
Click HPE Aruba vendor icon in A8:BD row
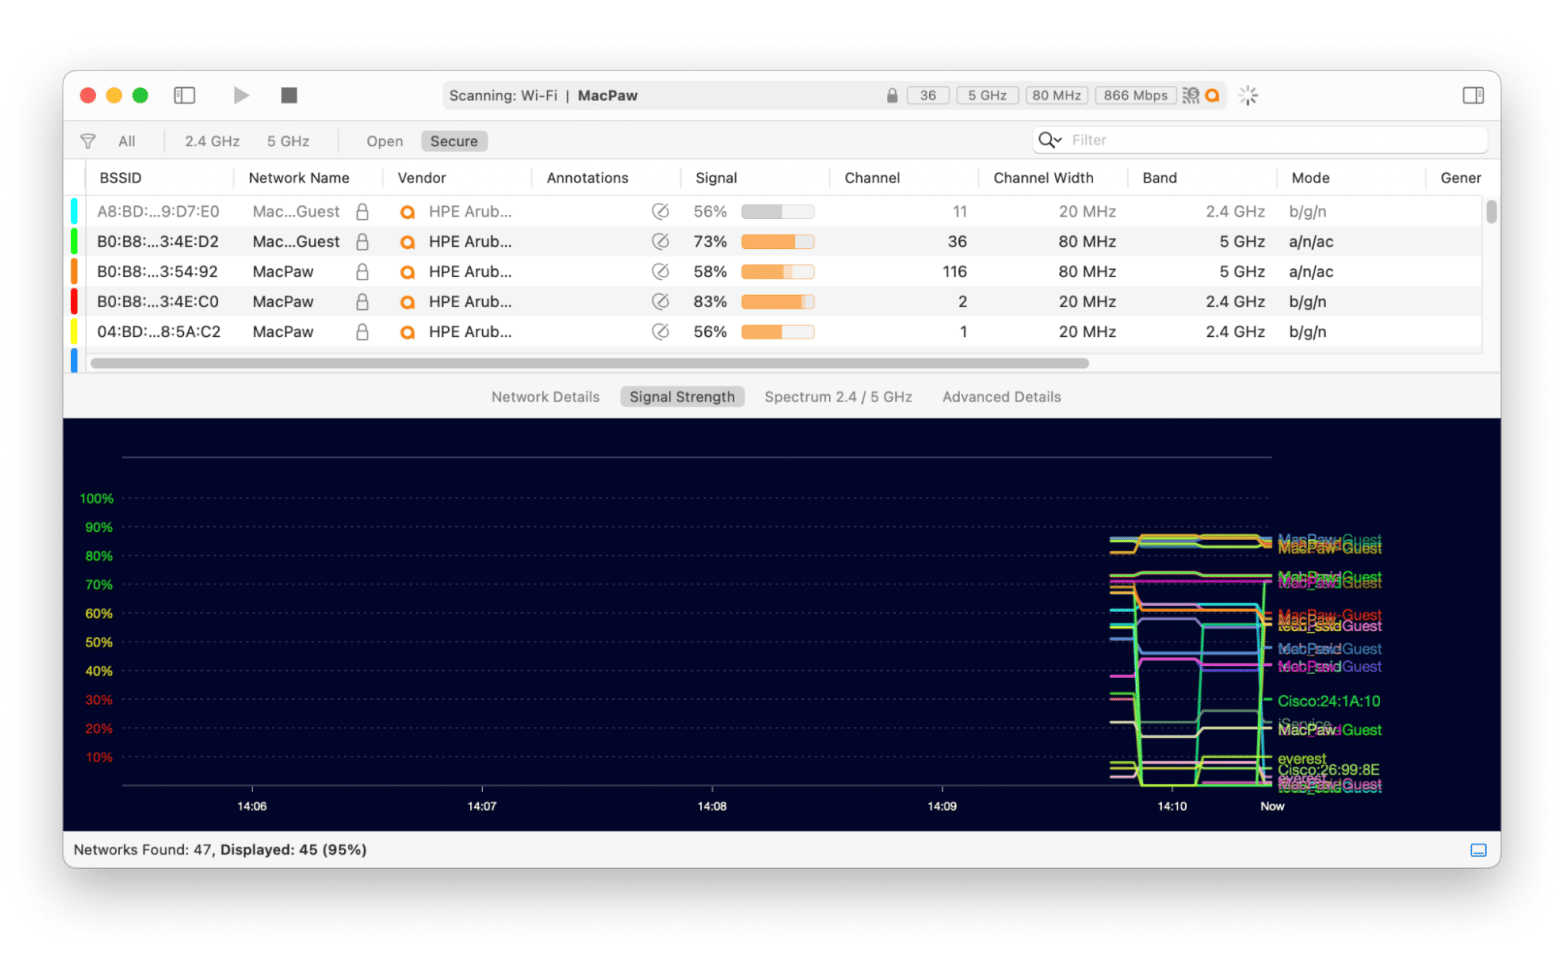point(407,212)
